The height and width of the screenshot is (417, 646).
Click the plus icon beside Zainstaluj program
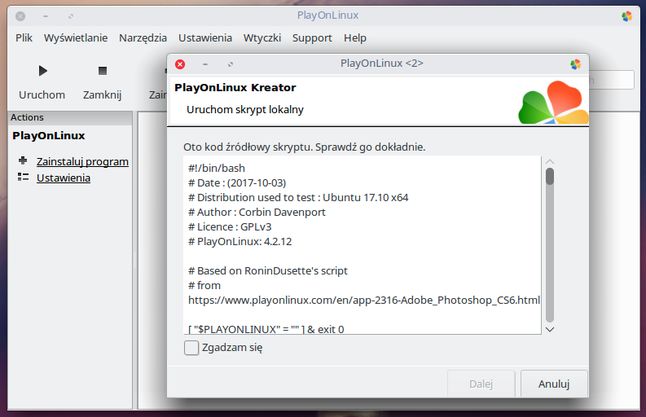pyautogui.click(x=23, y=160)
